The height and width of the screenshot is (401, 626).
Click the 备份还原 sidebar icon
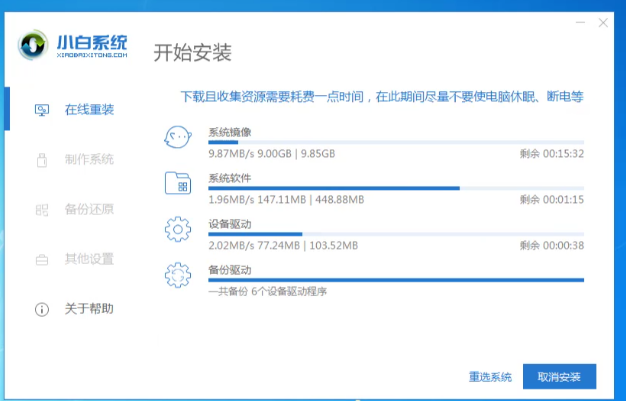(42, 209)
